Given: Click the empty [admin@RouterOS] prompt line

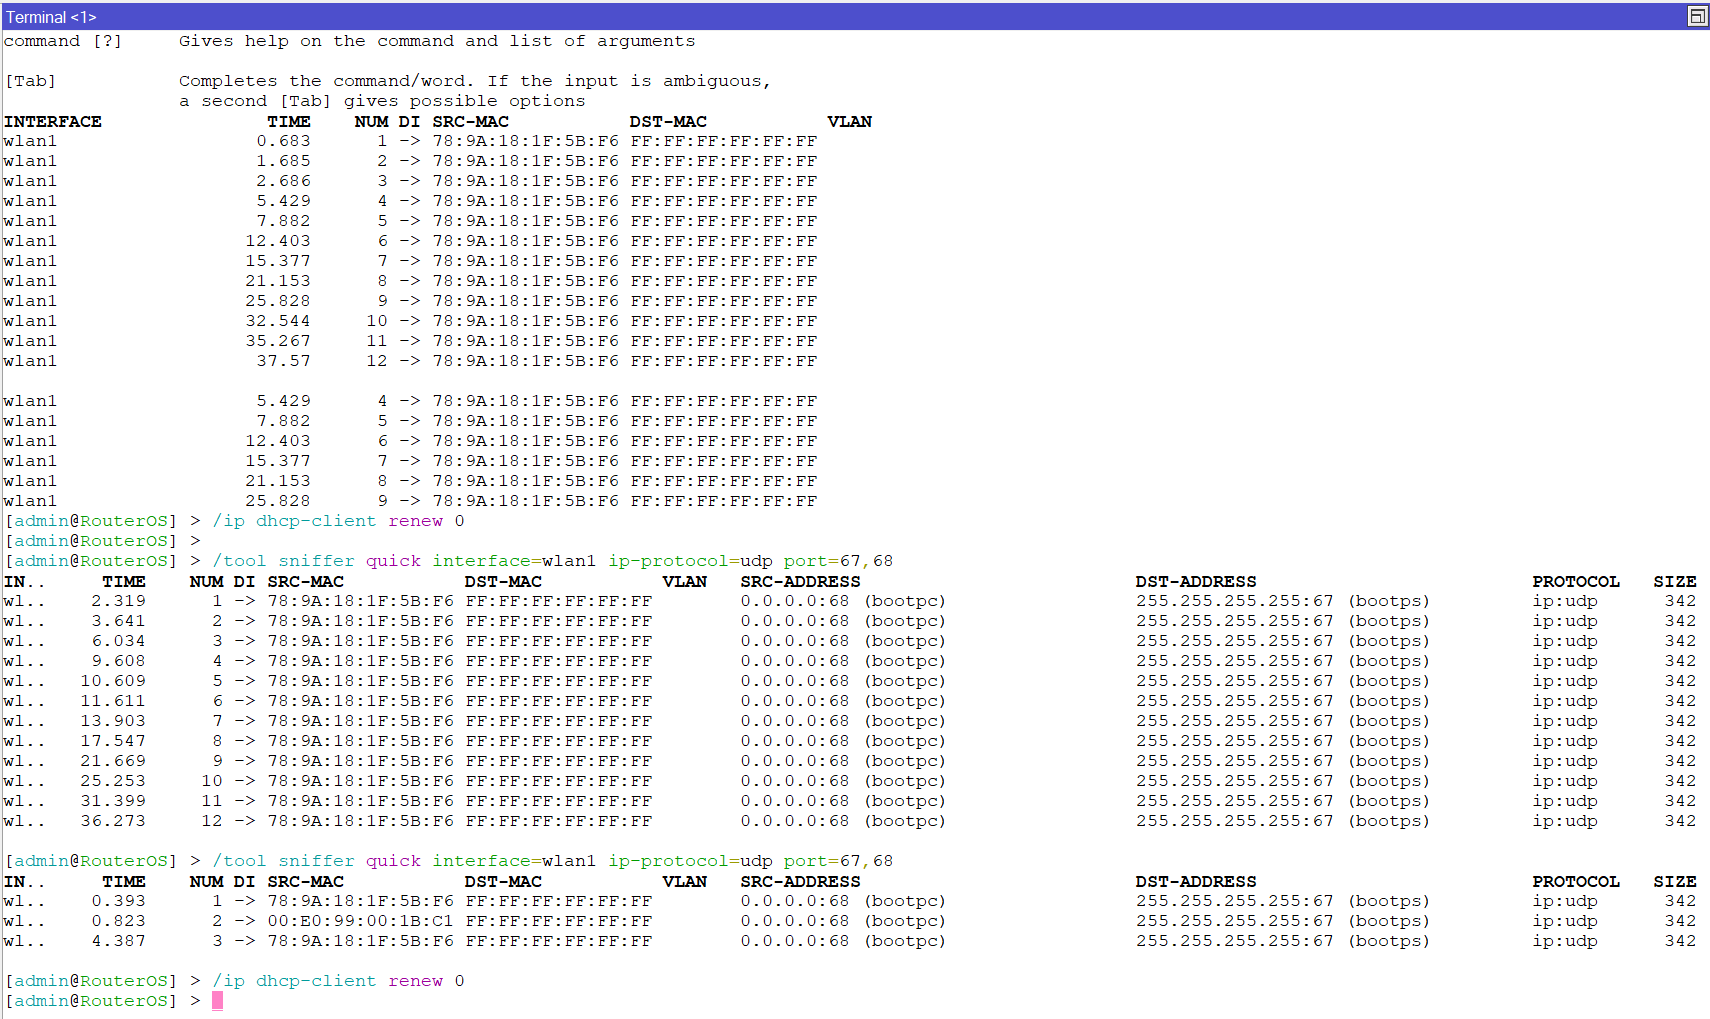Looking at the screenshot, I should tap(103, 541).
